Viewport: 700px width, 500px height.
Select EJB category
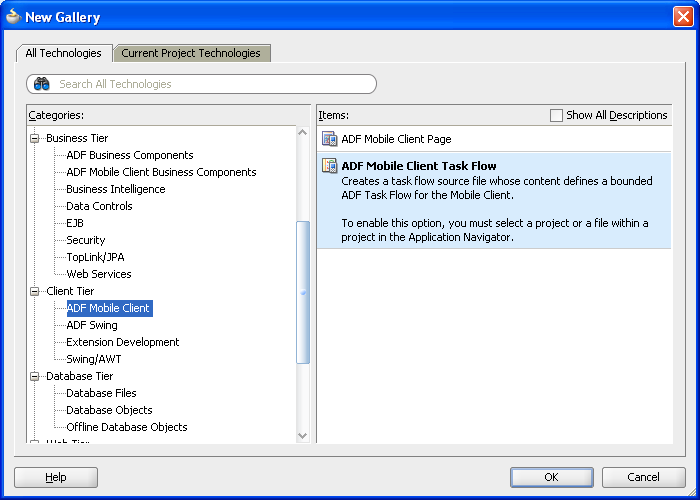[x=75, y=223]
